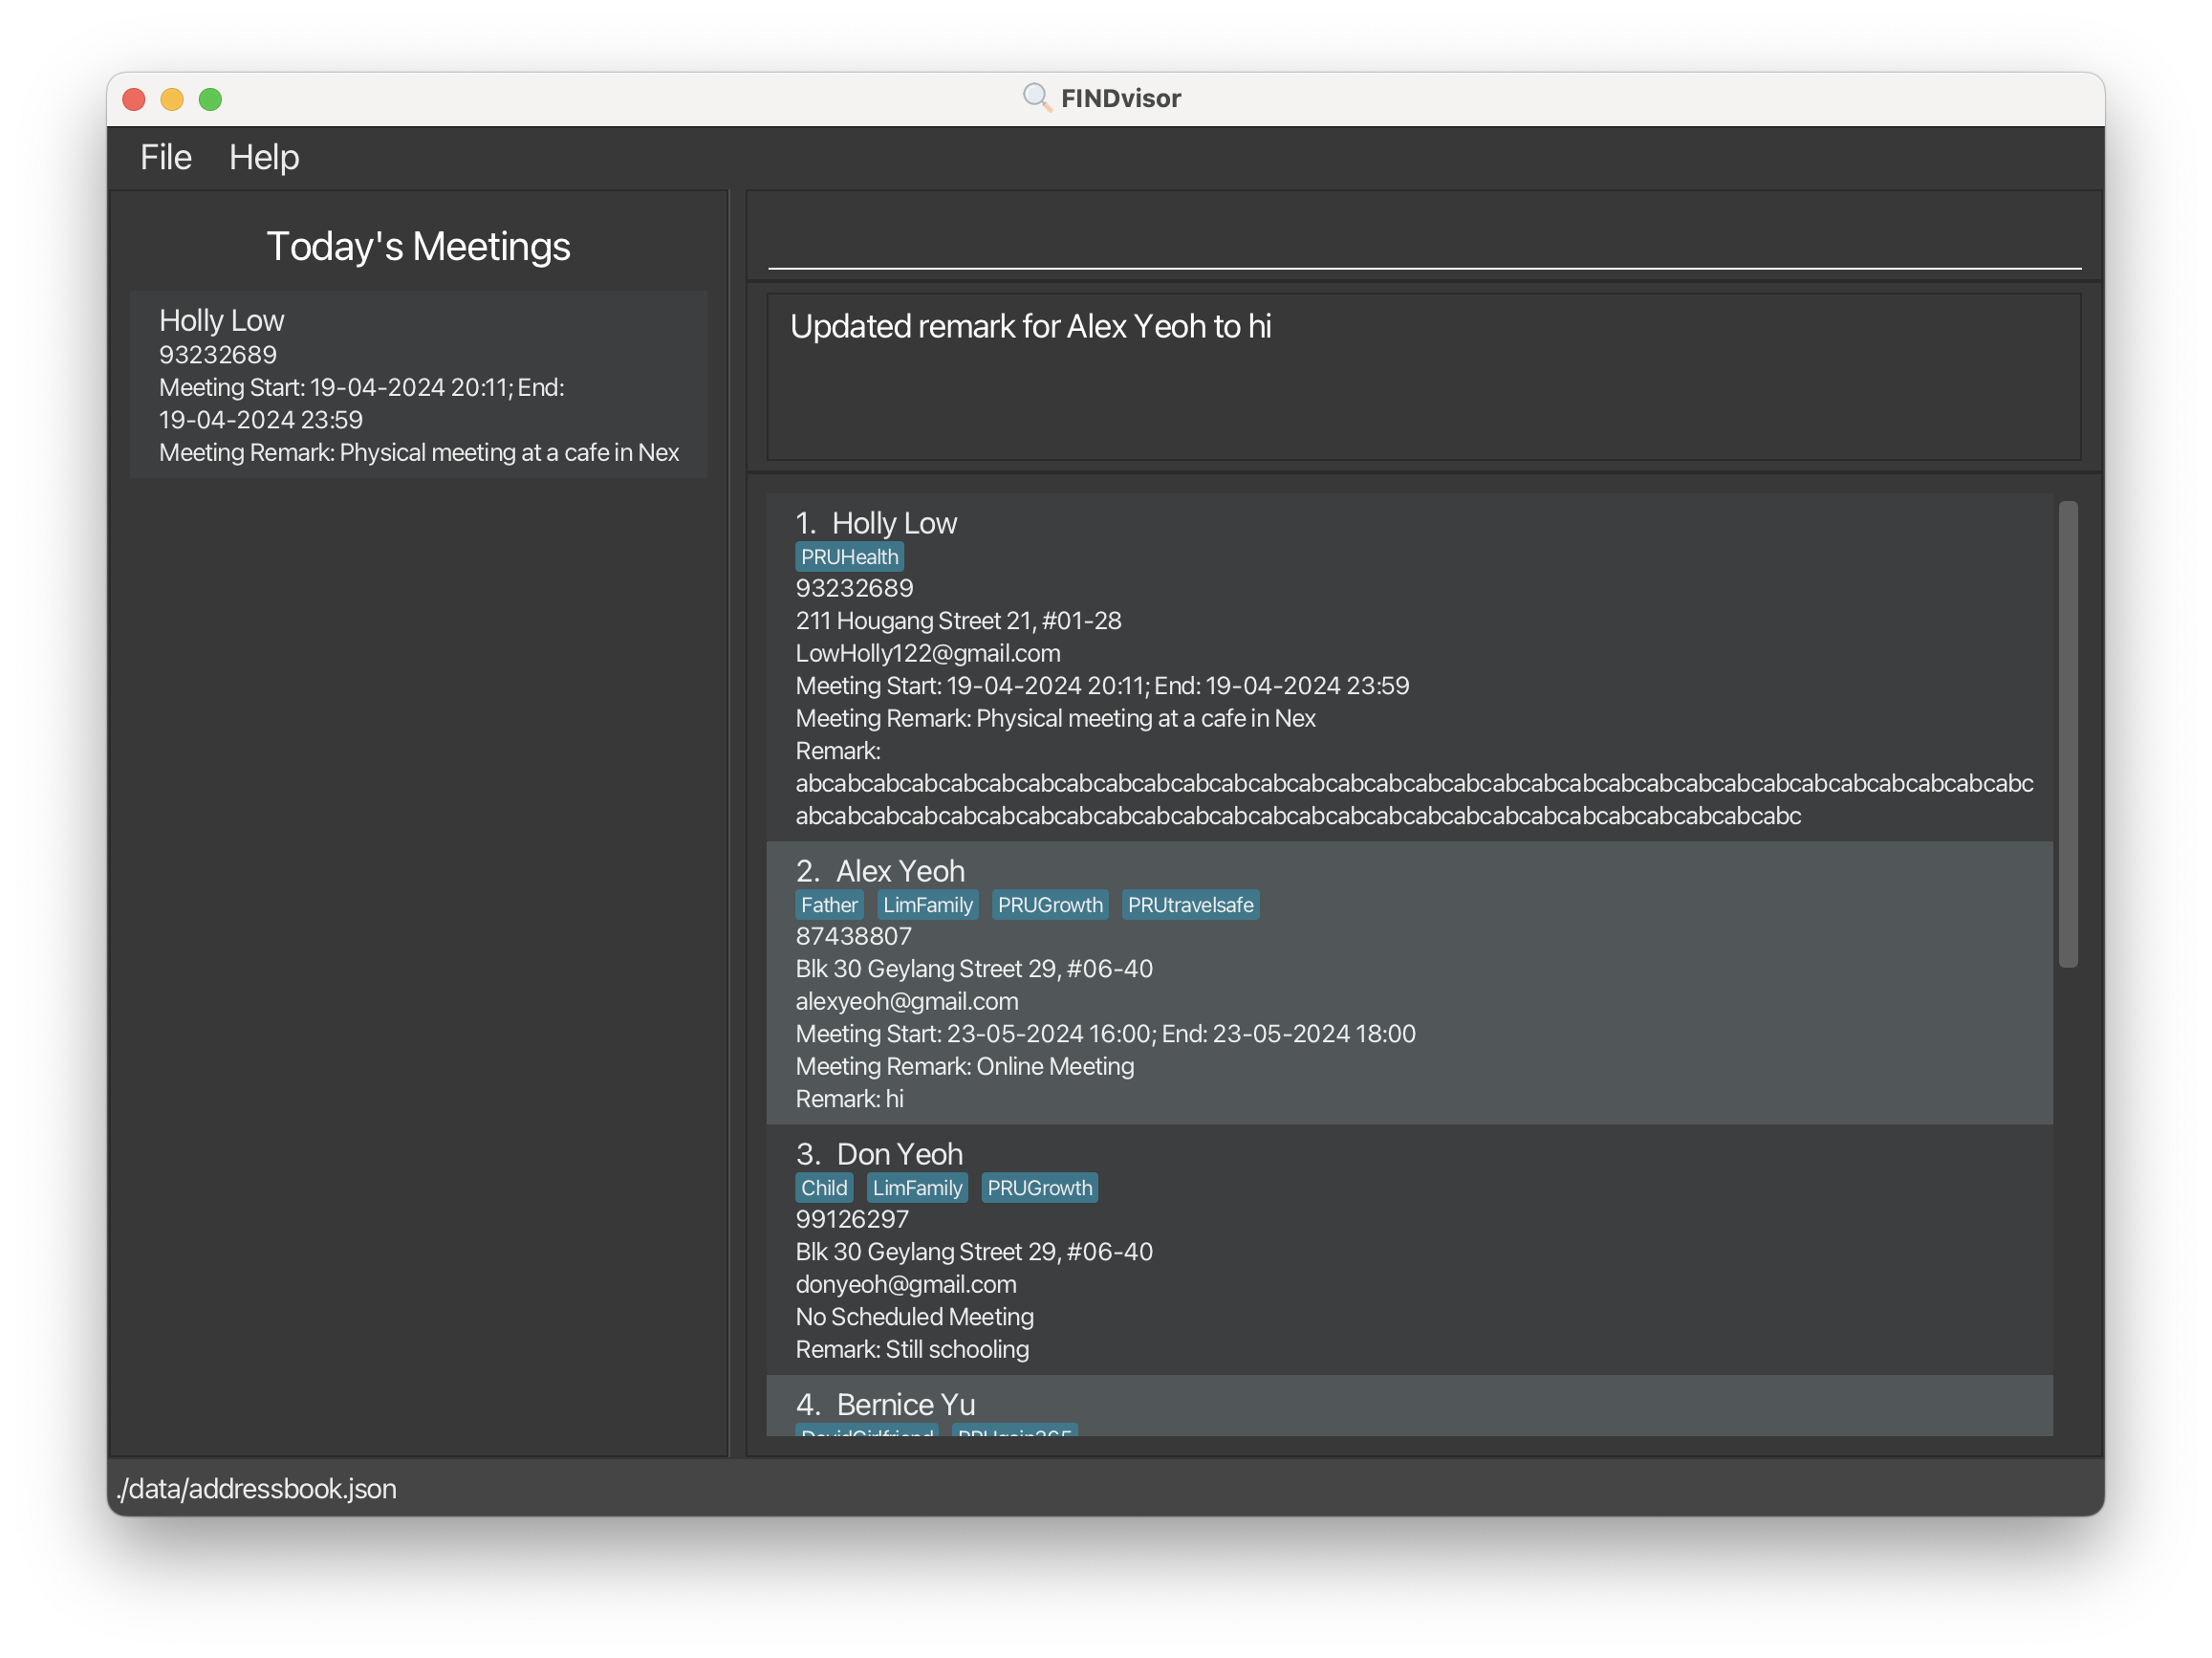Open the Help menu
The image size is (2212, 1658).
(x=263, y=157)
